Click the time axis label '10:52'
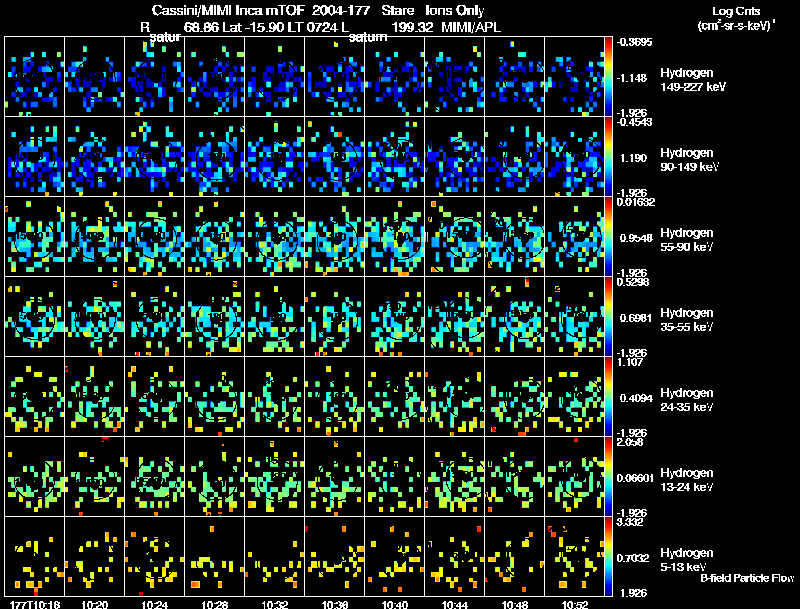Screen dimensions: 800x609 575,604
